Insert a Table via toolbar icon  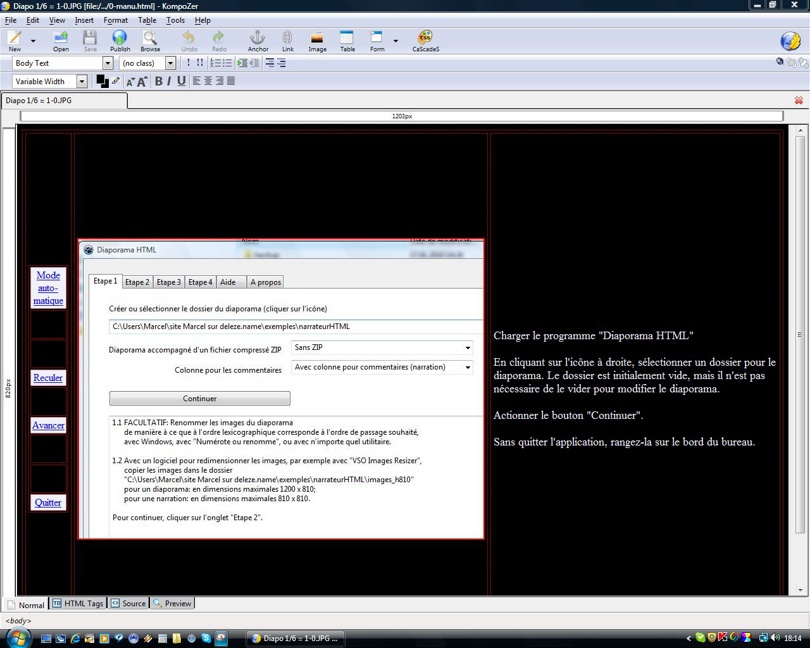(347, 41)
